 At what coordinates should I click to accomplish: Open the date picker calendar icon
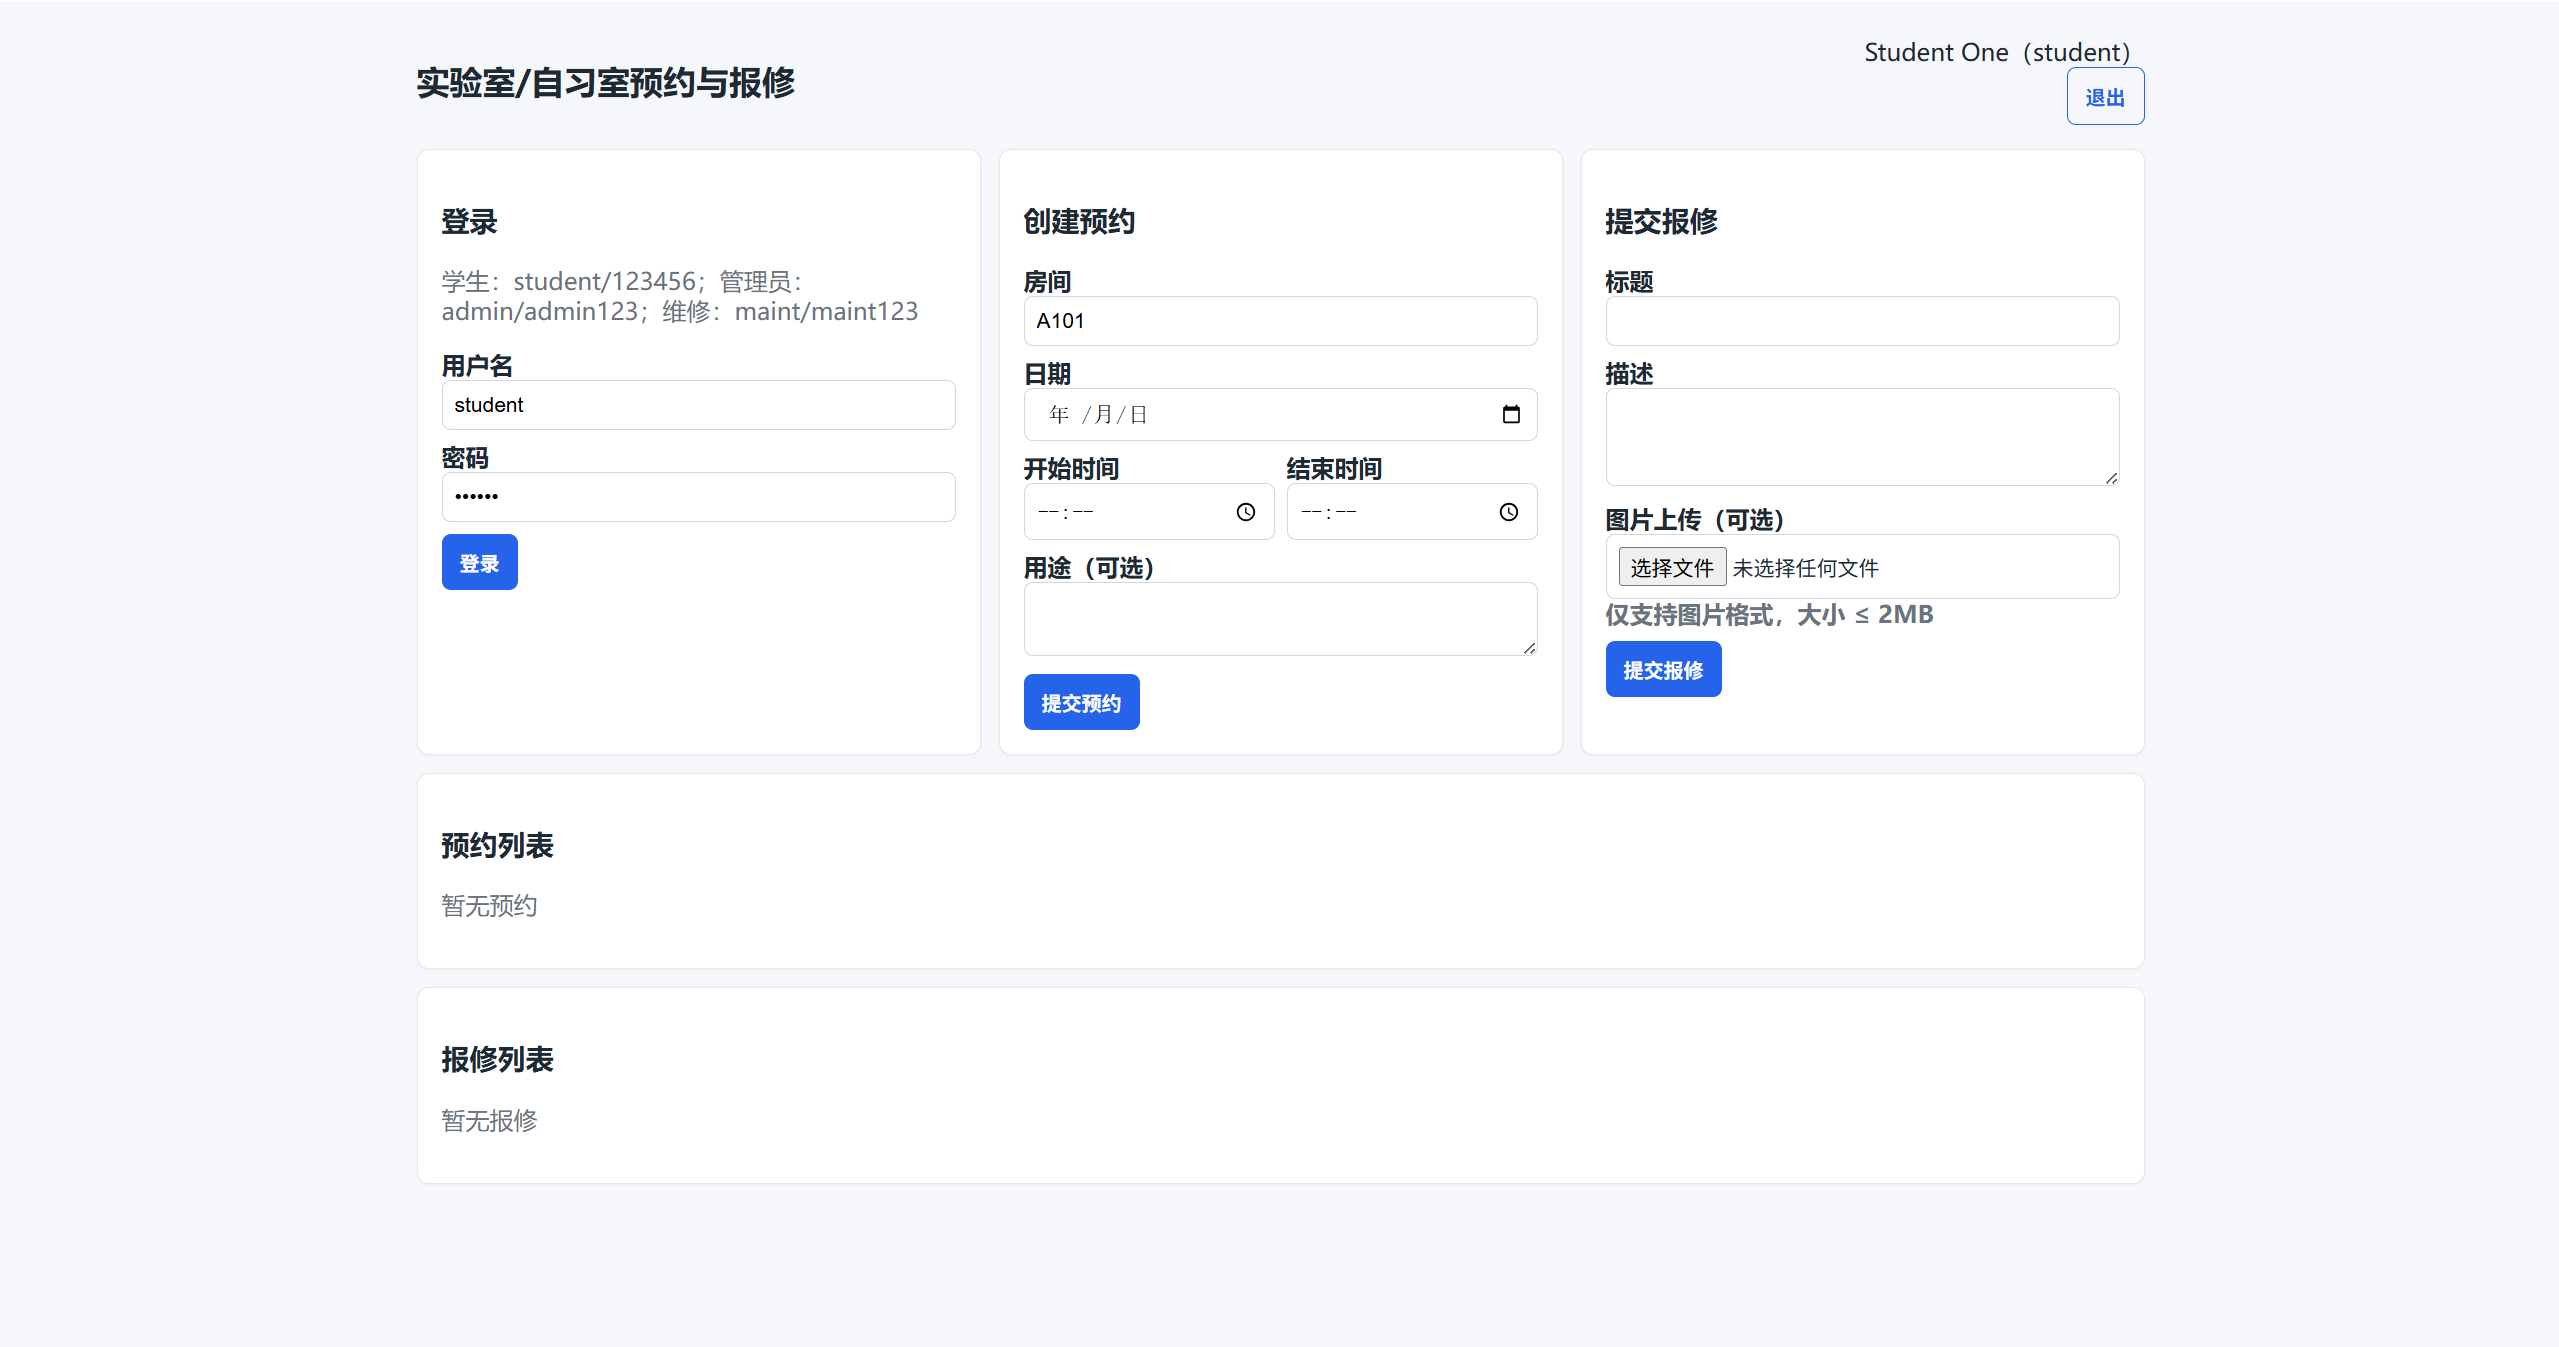1511,414
